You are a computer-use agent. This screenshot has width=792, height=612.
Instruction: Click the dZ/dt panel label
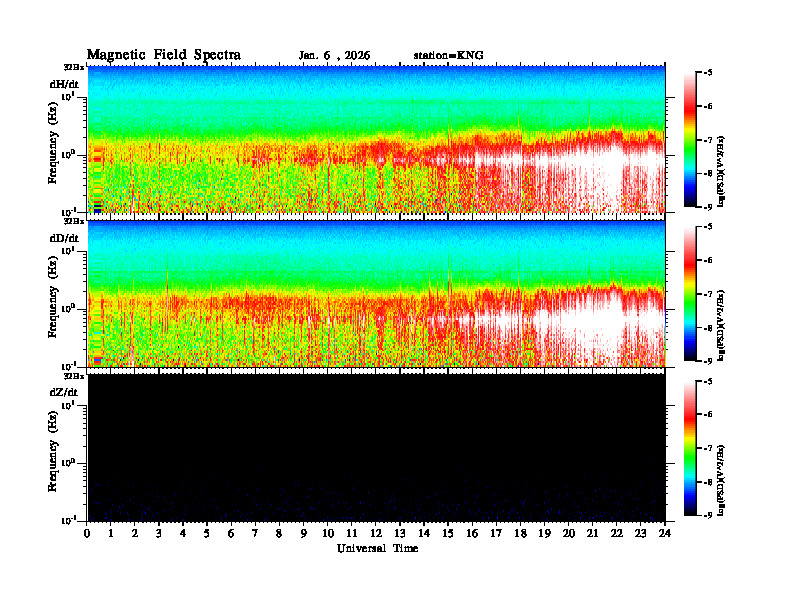(x=64, y=392)
